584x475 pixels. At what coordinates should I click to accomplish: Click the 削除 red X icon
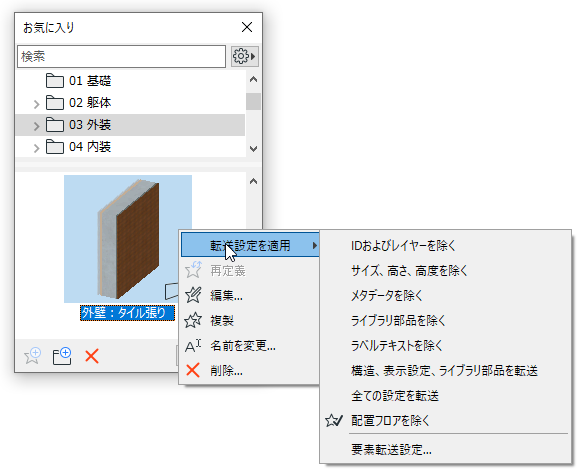point(193,370)
